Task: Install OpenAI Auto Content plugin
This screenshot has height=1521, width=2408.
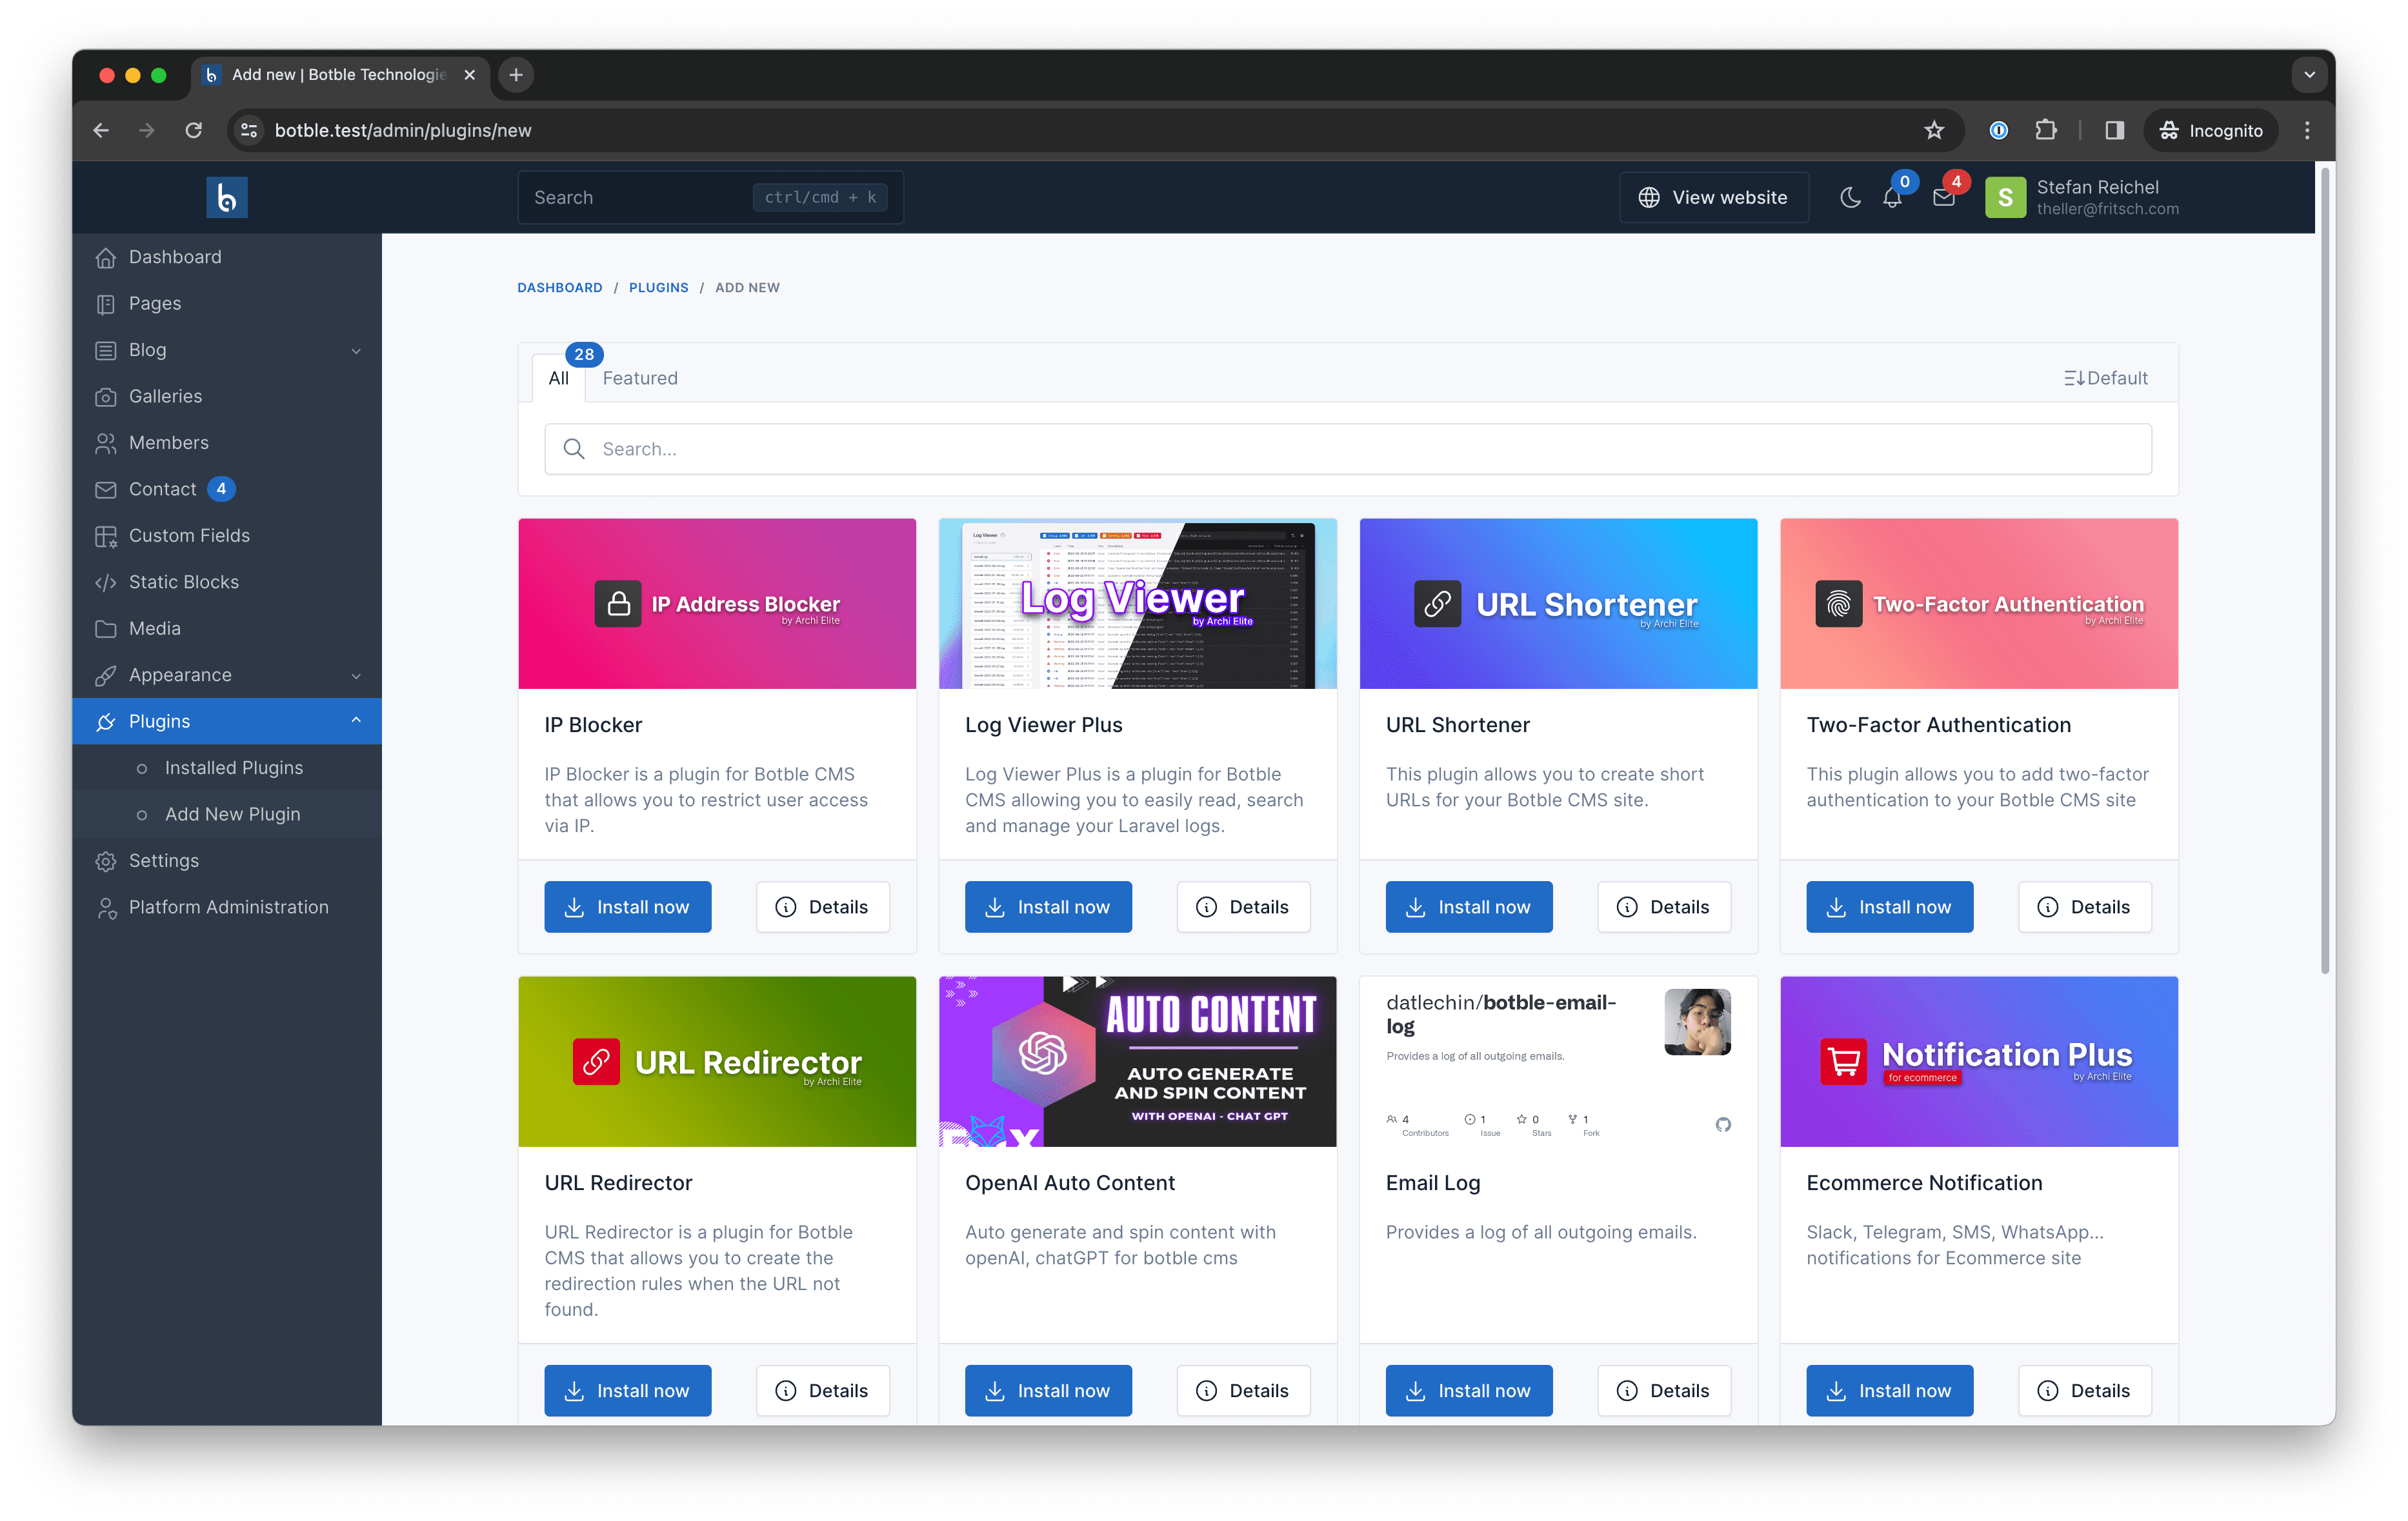Action: coord(1048,1390)
